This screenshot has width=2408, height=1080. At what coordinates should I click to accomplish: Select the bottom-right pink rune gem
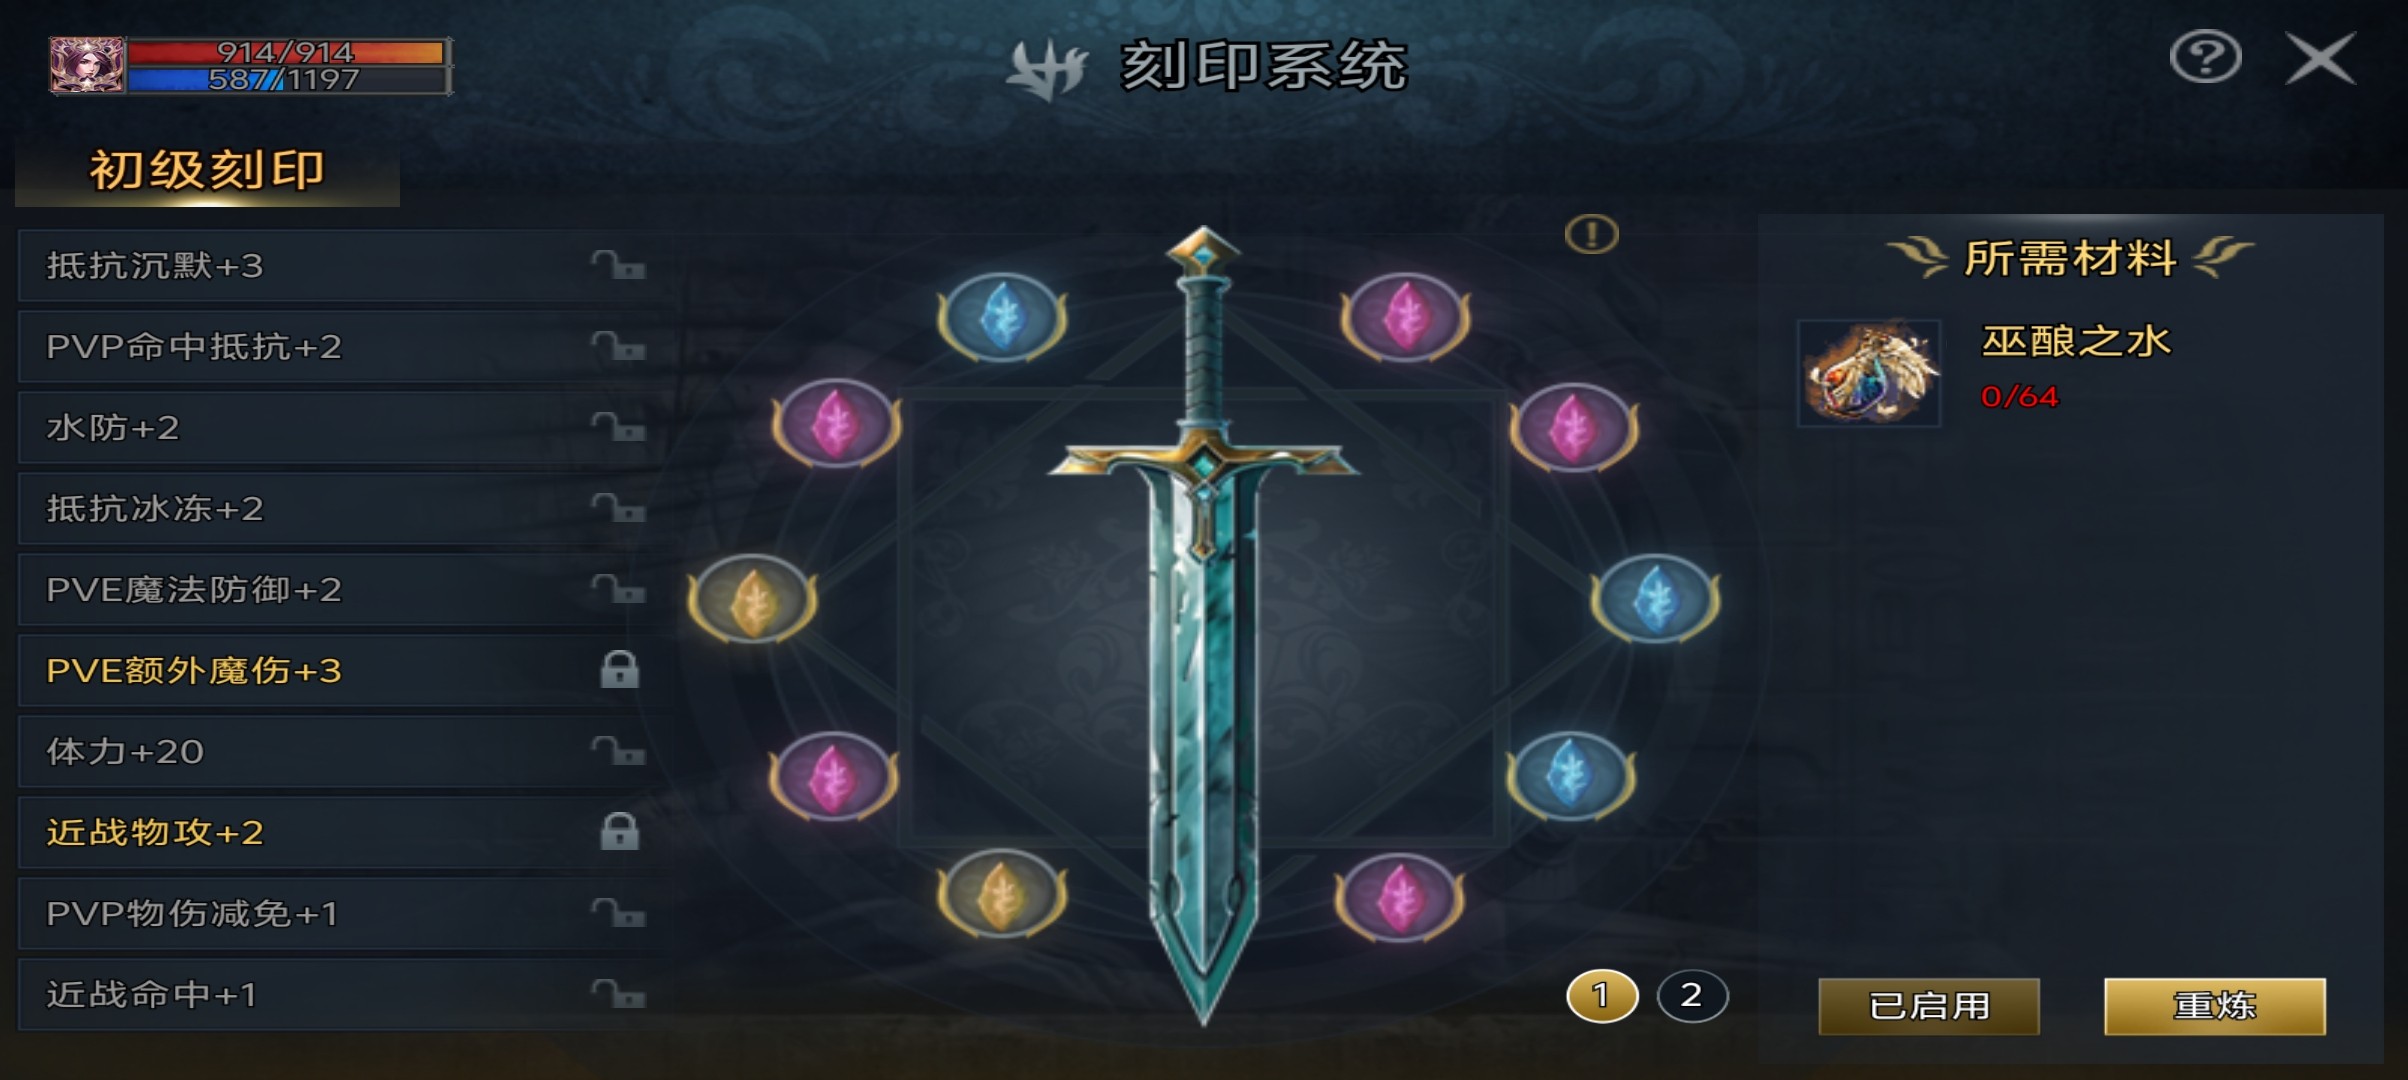pyautogui.click(x=1400, y=897)
